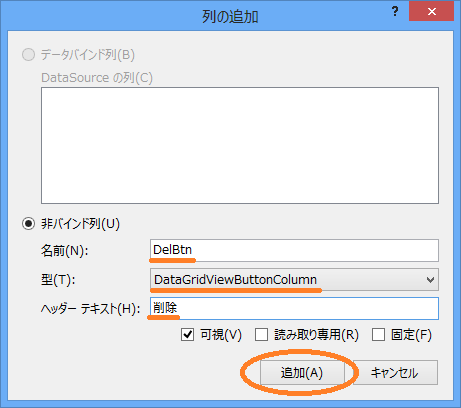Click the question mark help icon

point(395,12)
